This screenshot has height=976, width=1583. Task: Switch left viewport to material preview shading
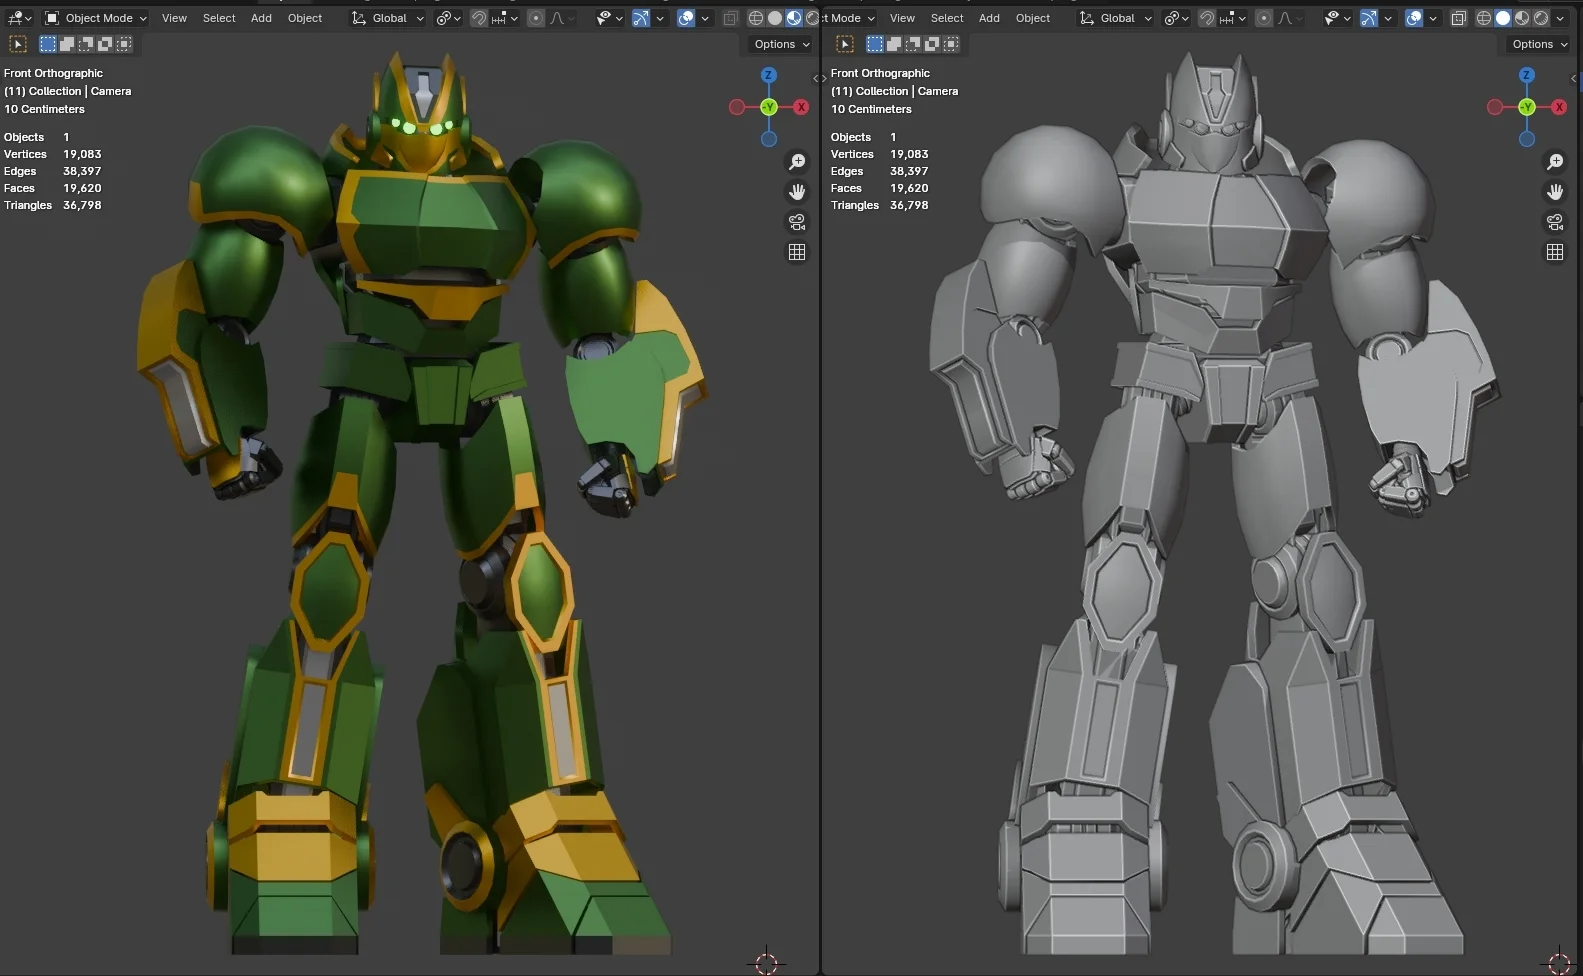click(x=794, y=18)
